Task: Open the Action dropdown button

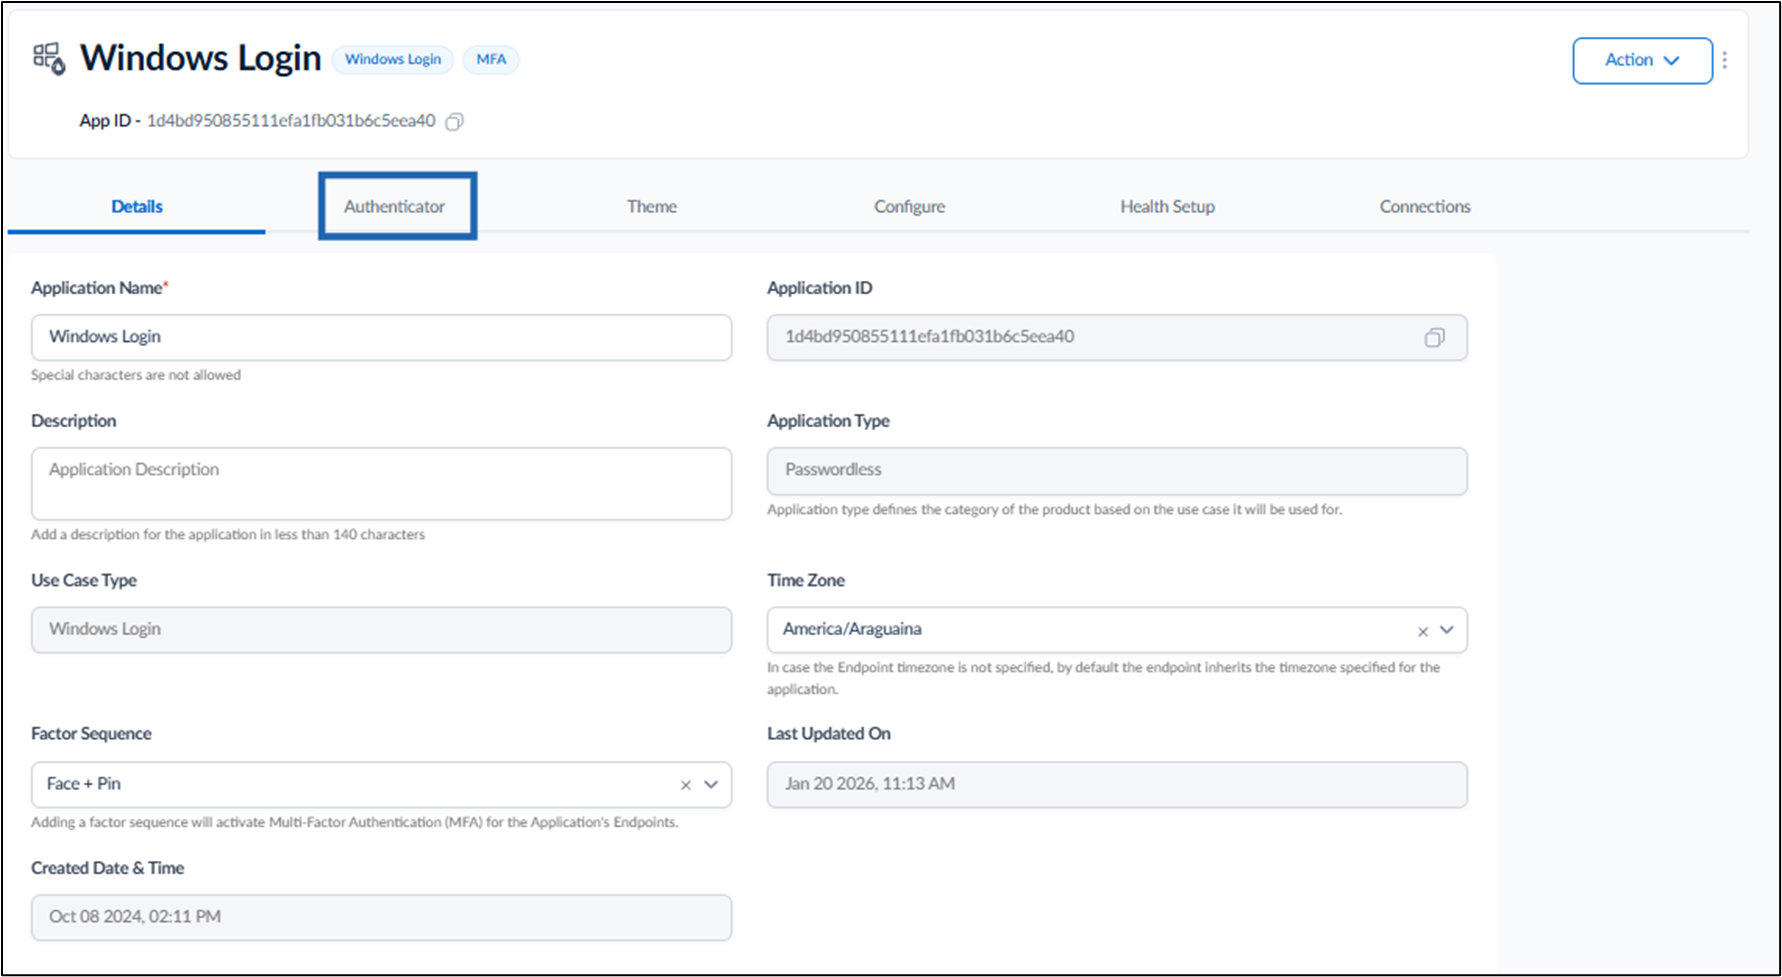Action: tap(1642, 61)
